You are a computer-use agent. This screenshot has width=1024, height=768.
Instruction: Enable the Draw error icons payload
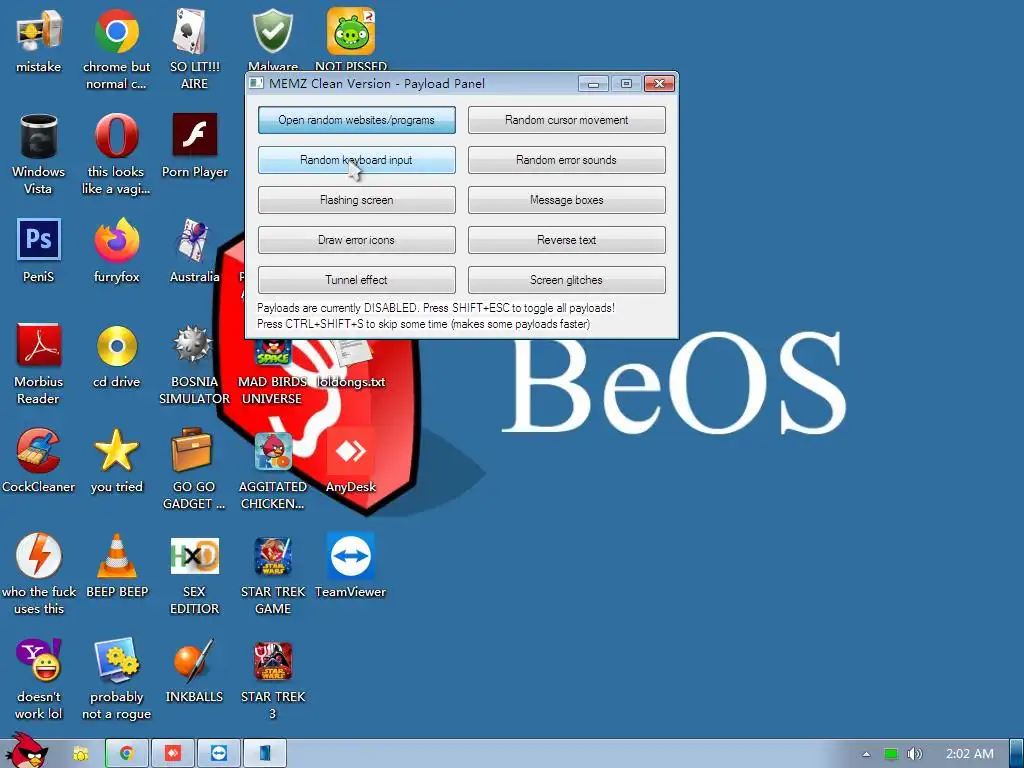(357, 240)
